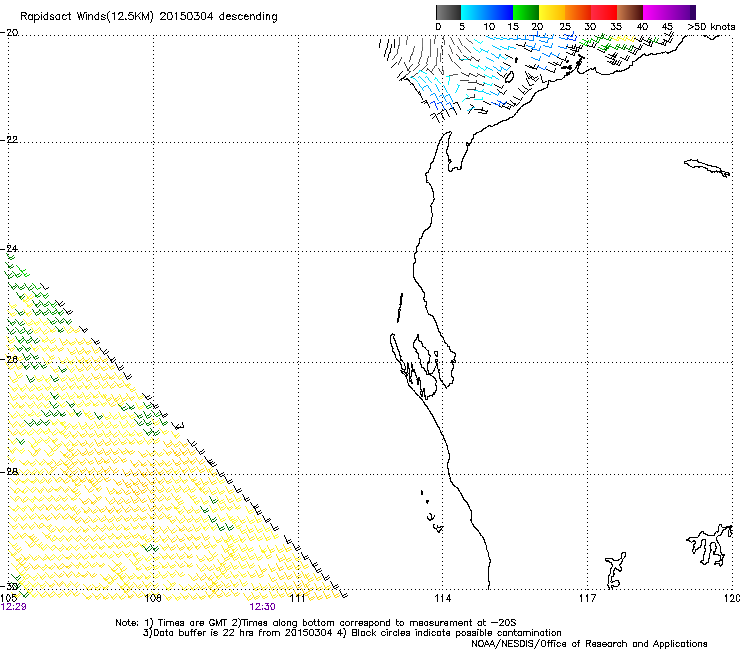
Task: Click the '15' legend scale label
Action: point(513,26)
